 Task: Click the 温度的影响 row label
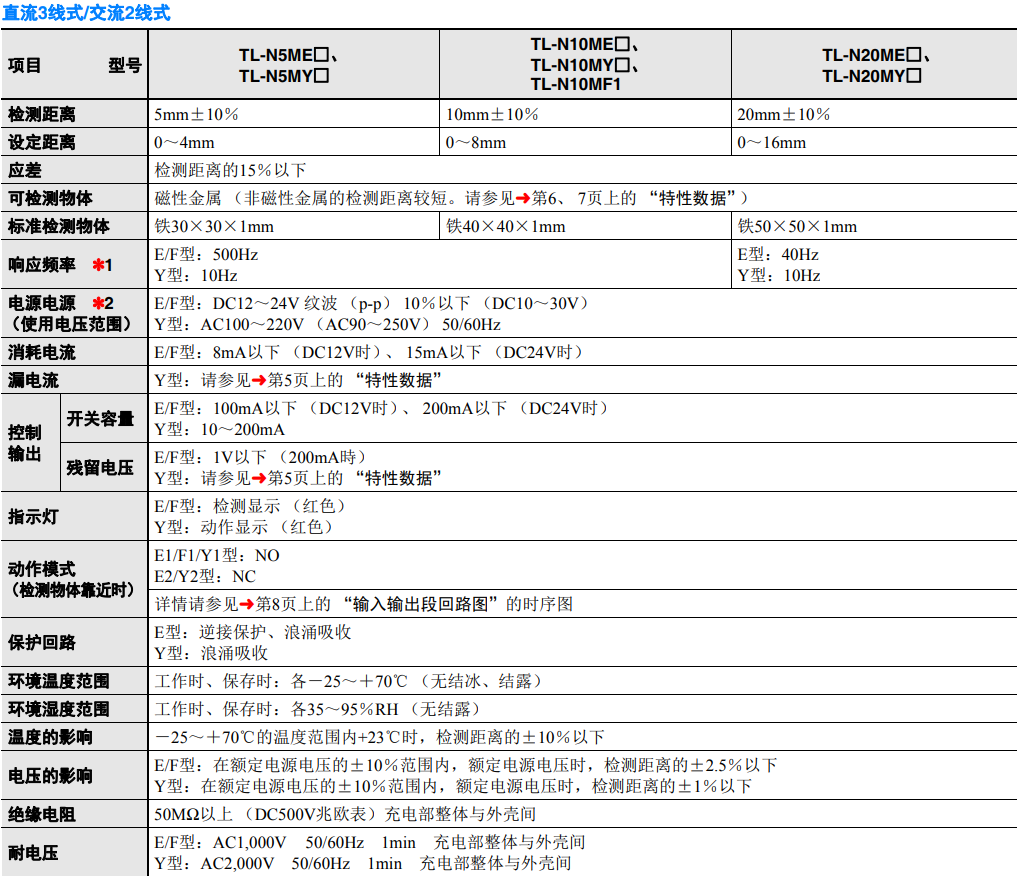50,737
